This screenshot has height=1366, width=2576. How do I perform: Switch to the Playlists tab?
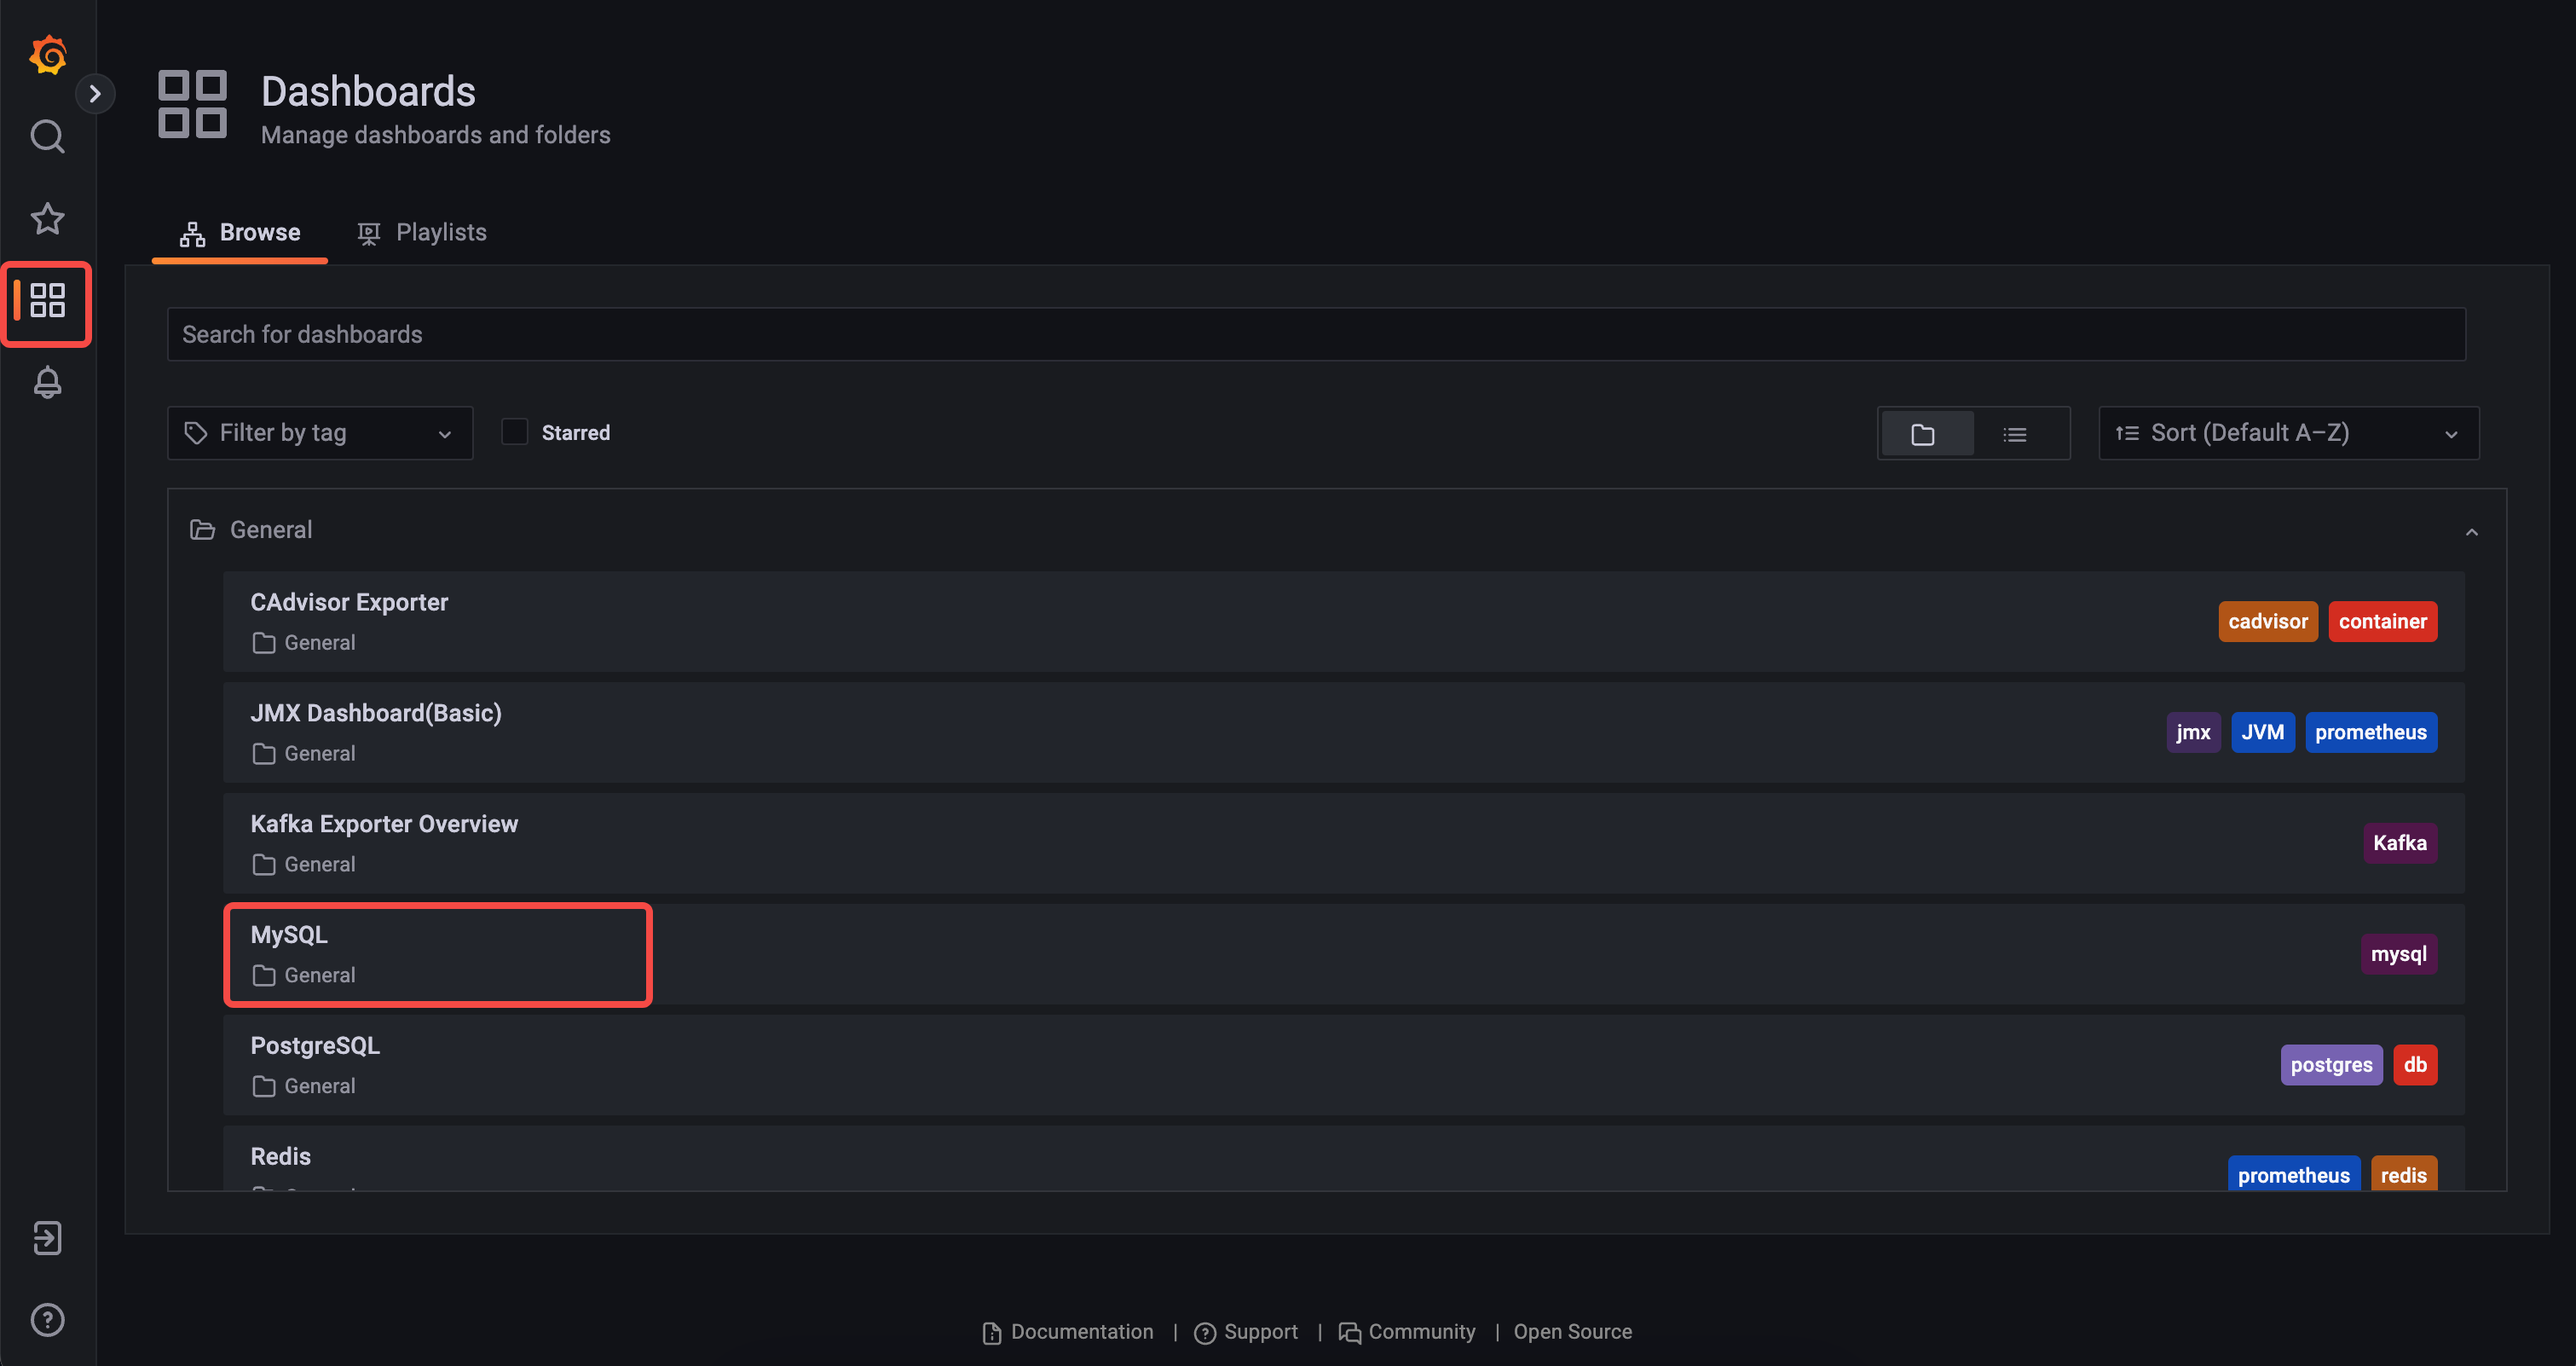[422, 233]
